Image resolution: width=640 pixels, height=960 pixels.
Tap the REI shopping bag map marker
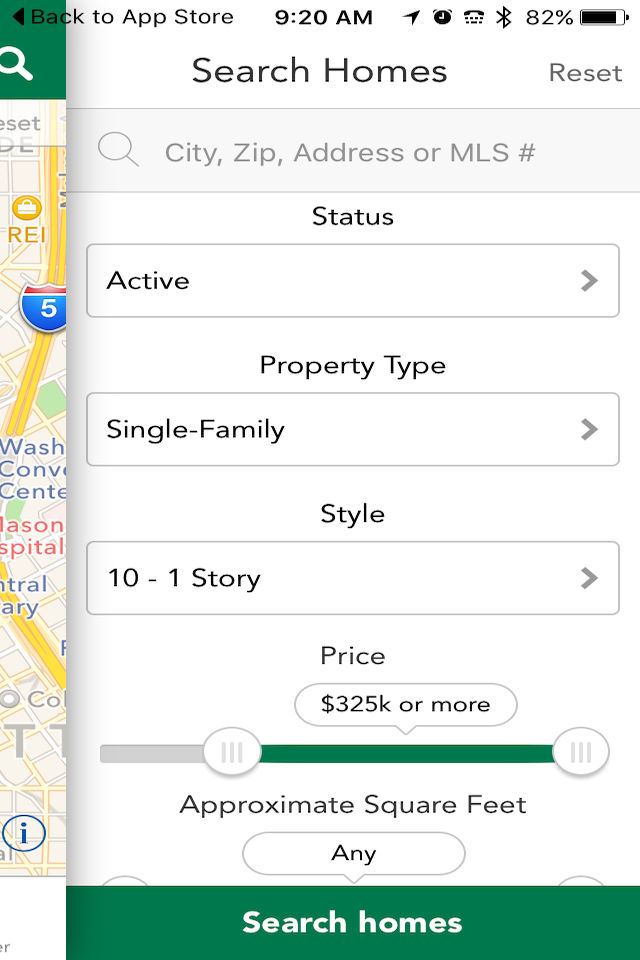27,208
